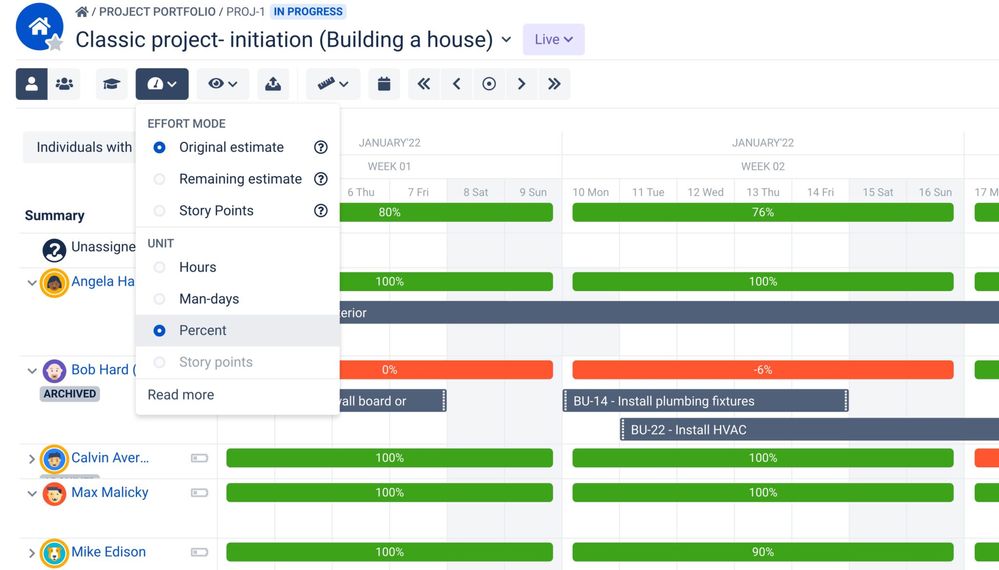Open help for Original estimate
This screenshot has width=999, height=570.
(321, 147)
